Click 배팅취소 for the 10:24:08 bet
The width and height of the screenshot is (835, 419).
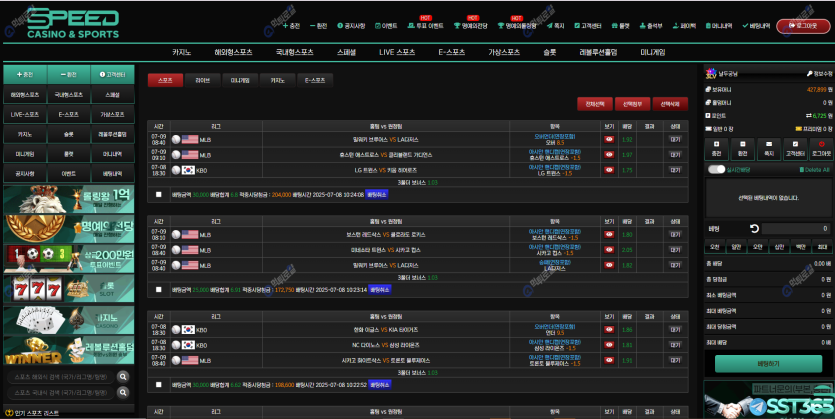pyautogui.click(x=377, y=194)
